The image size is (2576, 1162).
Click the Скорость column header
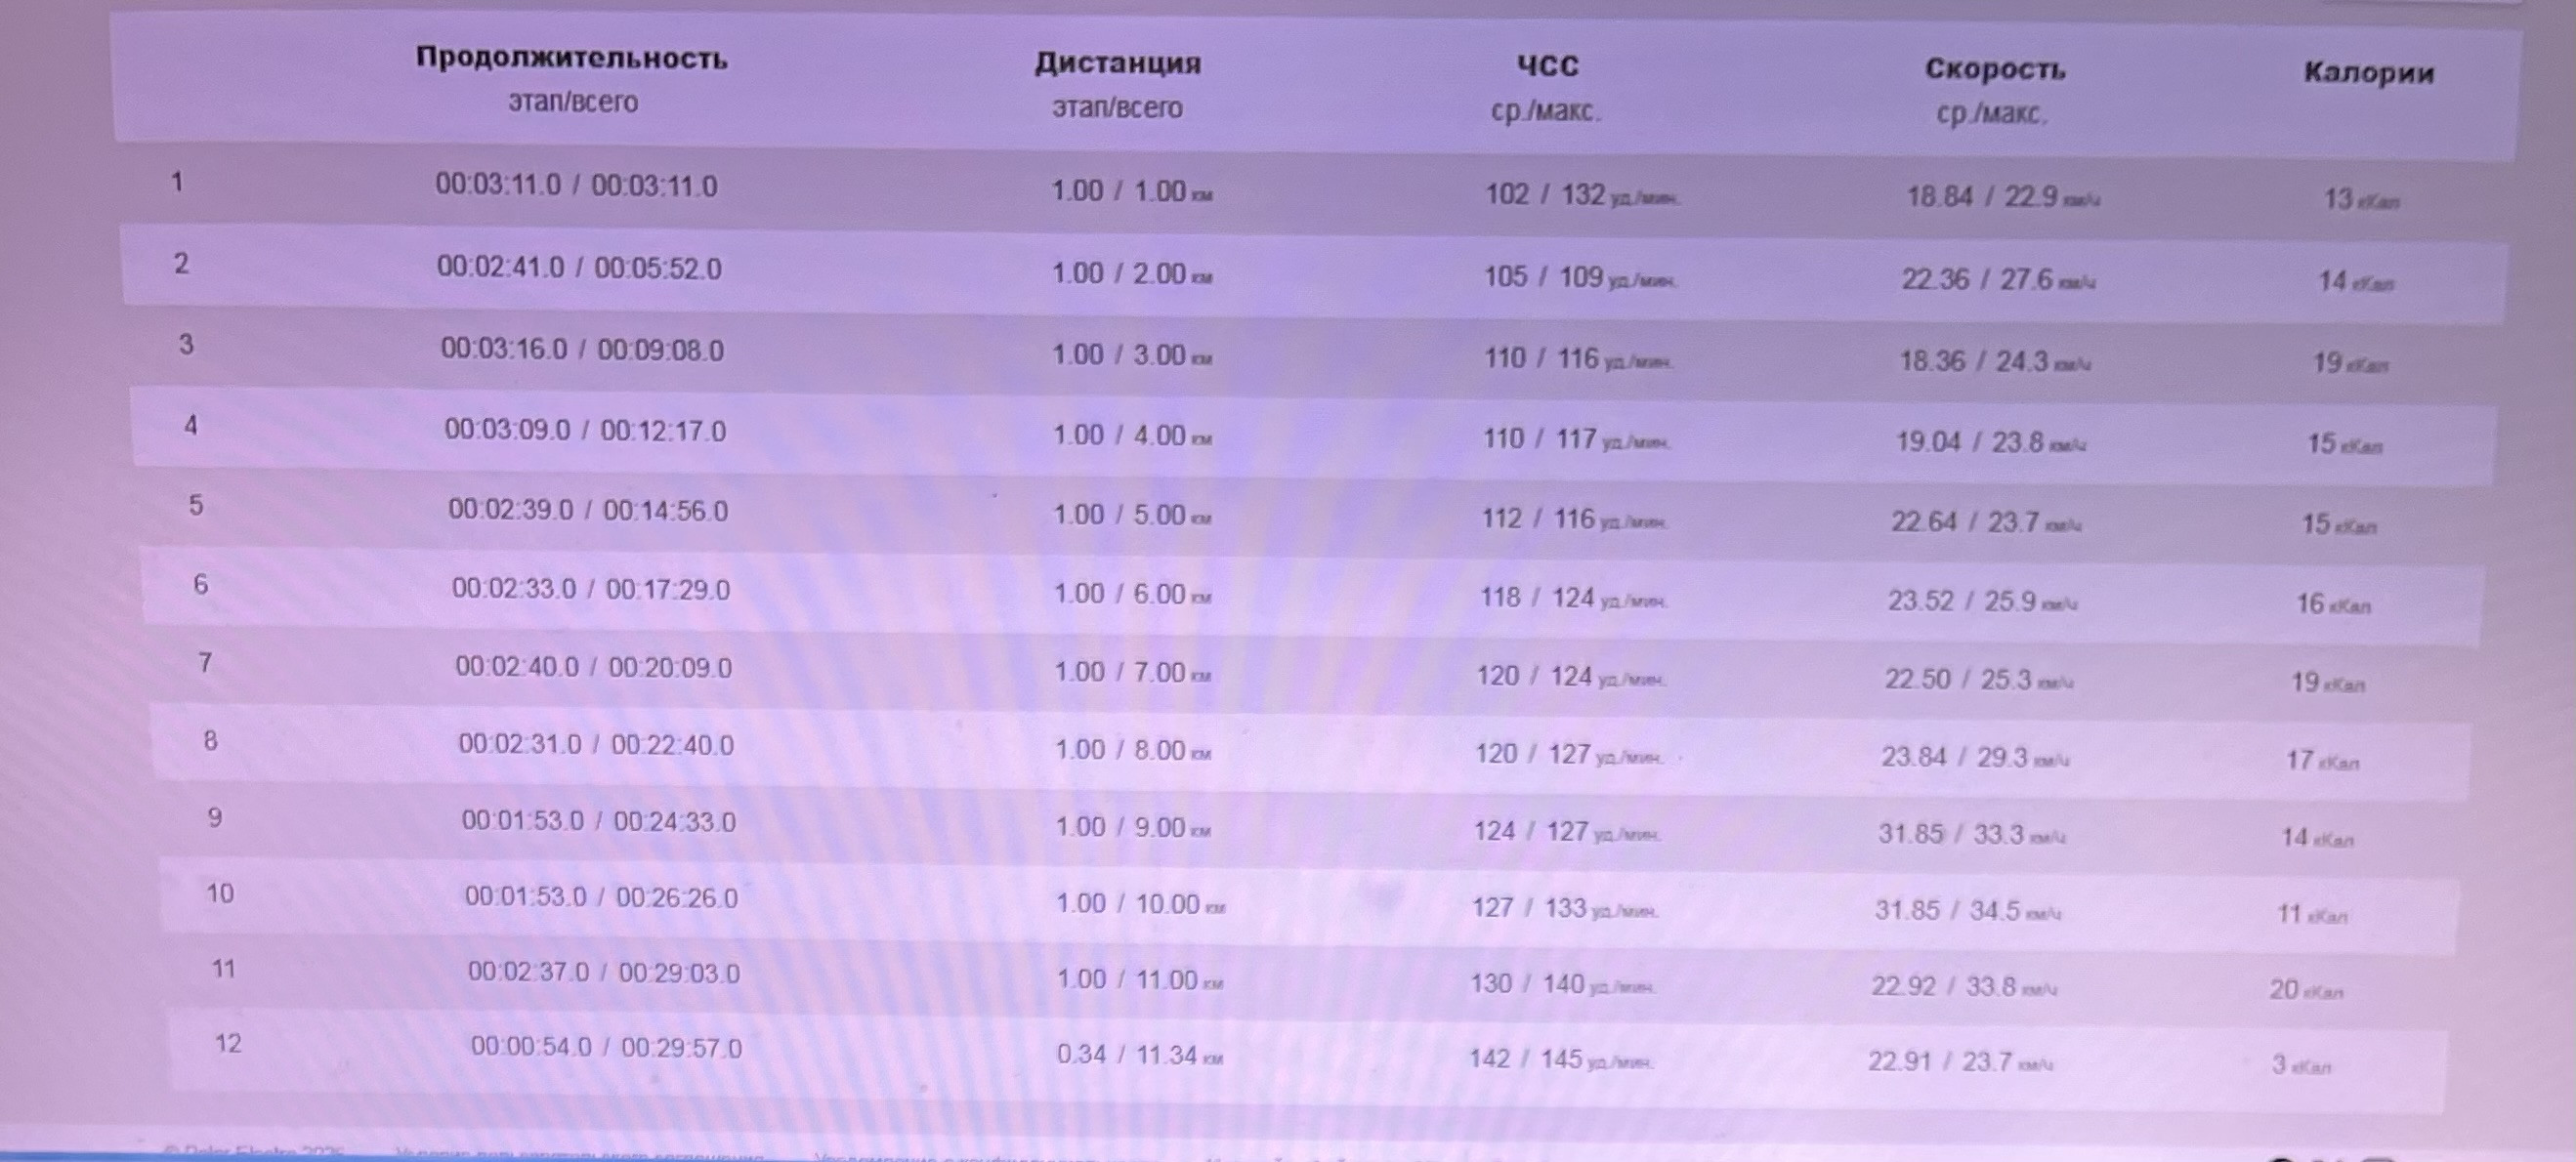point(1994,70)
